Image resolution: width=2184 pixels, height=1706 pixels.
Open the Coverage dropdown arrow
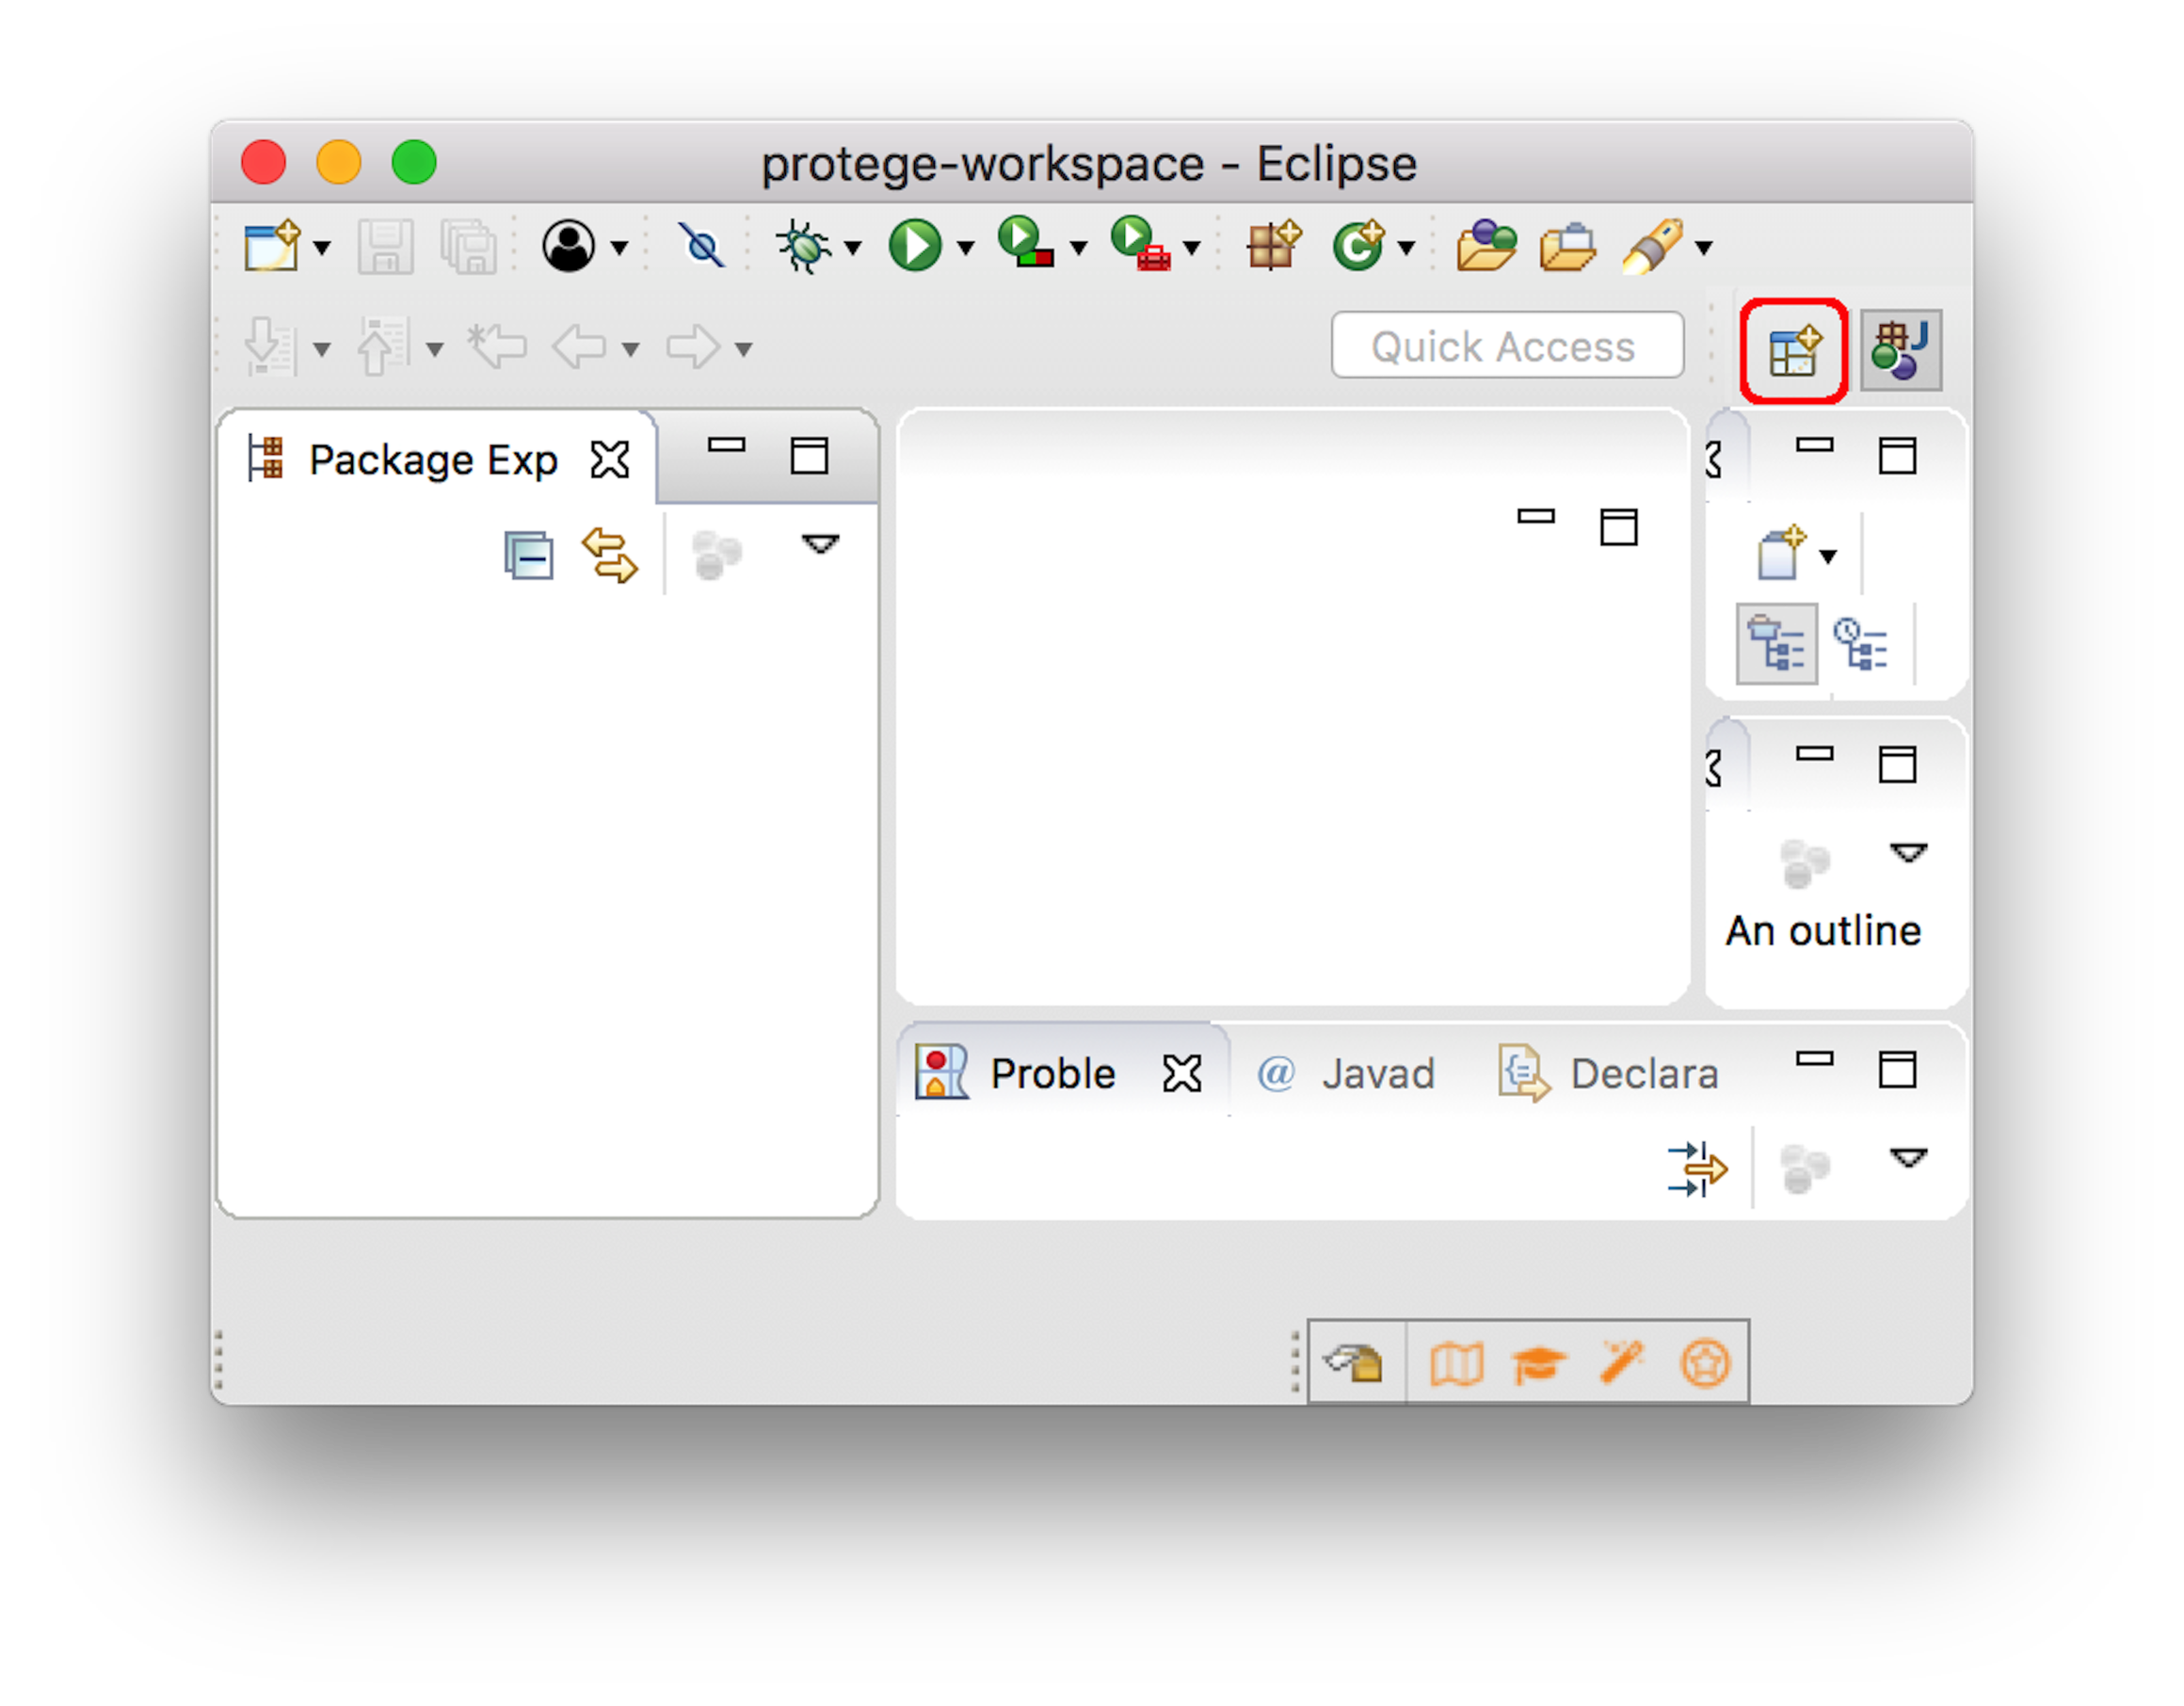tap(1079, 248)
